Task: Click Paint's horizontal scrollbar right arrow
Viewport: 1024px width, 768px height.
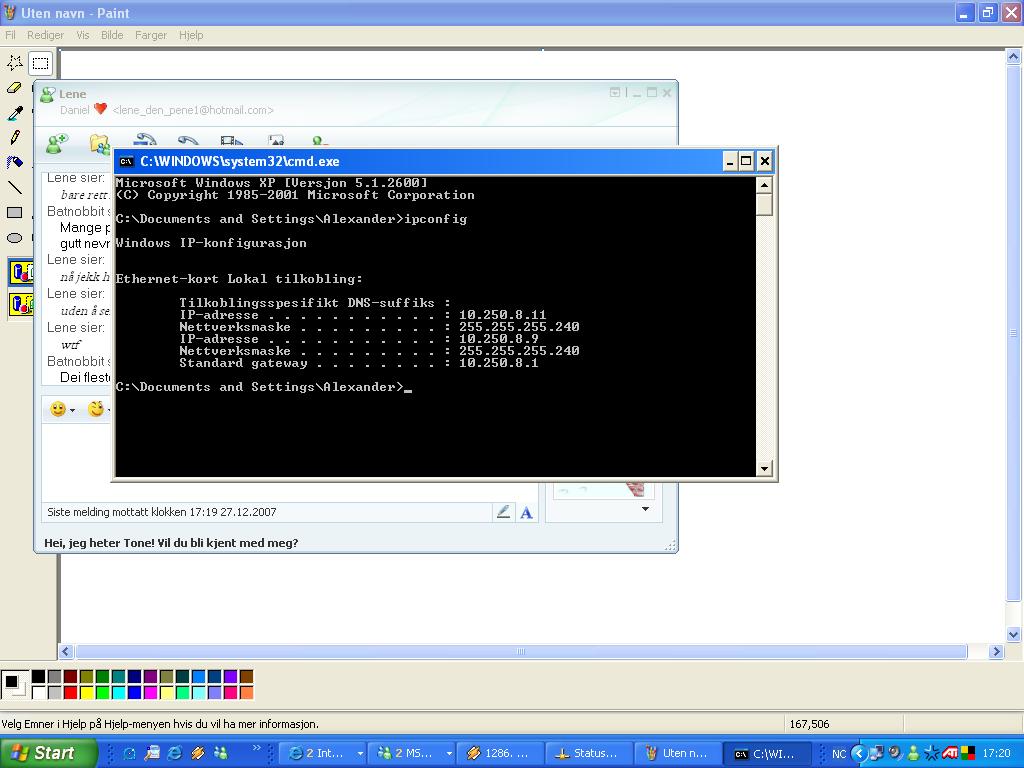Action: click(995, 651)
